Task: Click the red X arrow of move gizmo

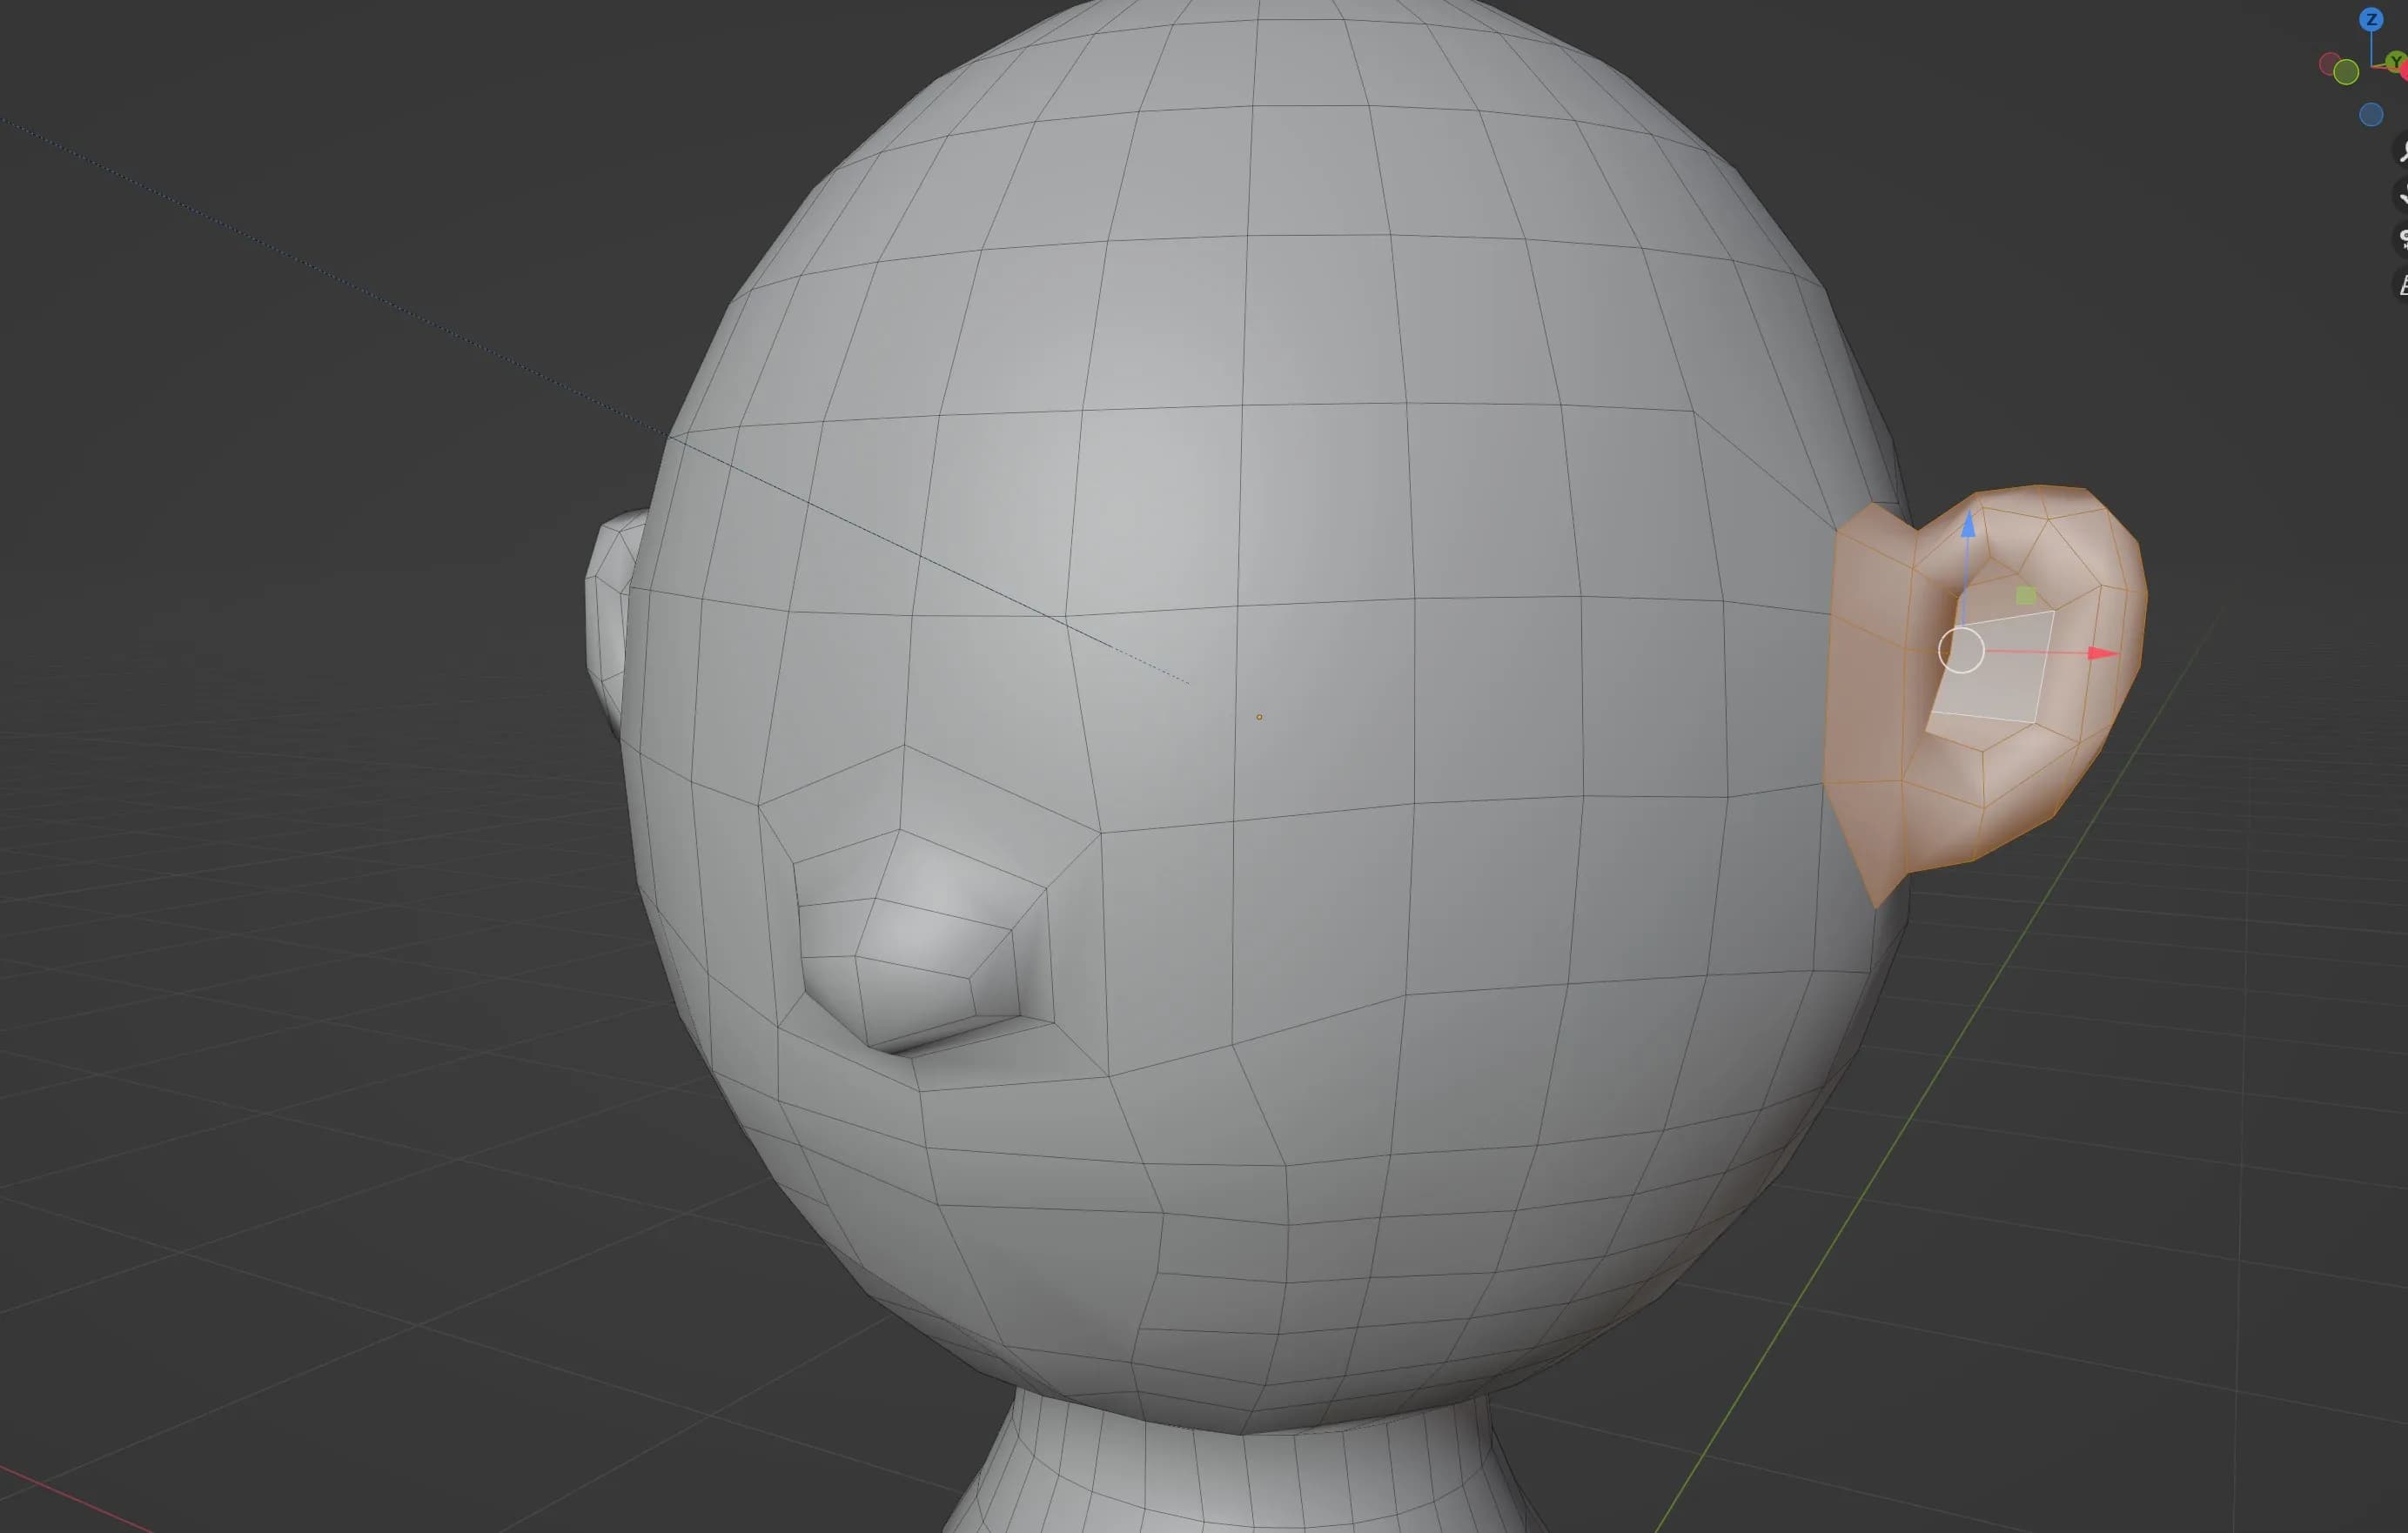Action: (x=2101, y=653)
